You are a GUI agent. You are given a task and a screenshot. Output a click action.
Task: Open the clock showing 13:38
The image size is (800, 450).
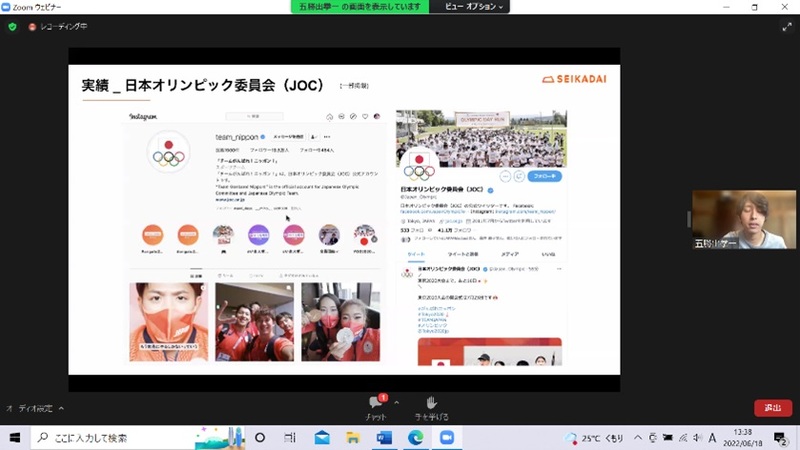[x=742, y=438]
